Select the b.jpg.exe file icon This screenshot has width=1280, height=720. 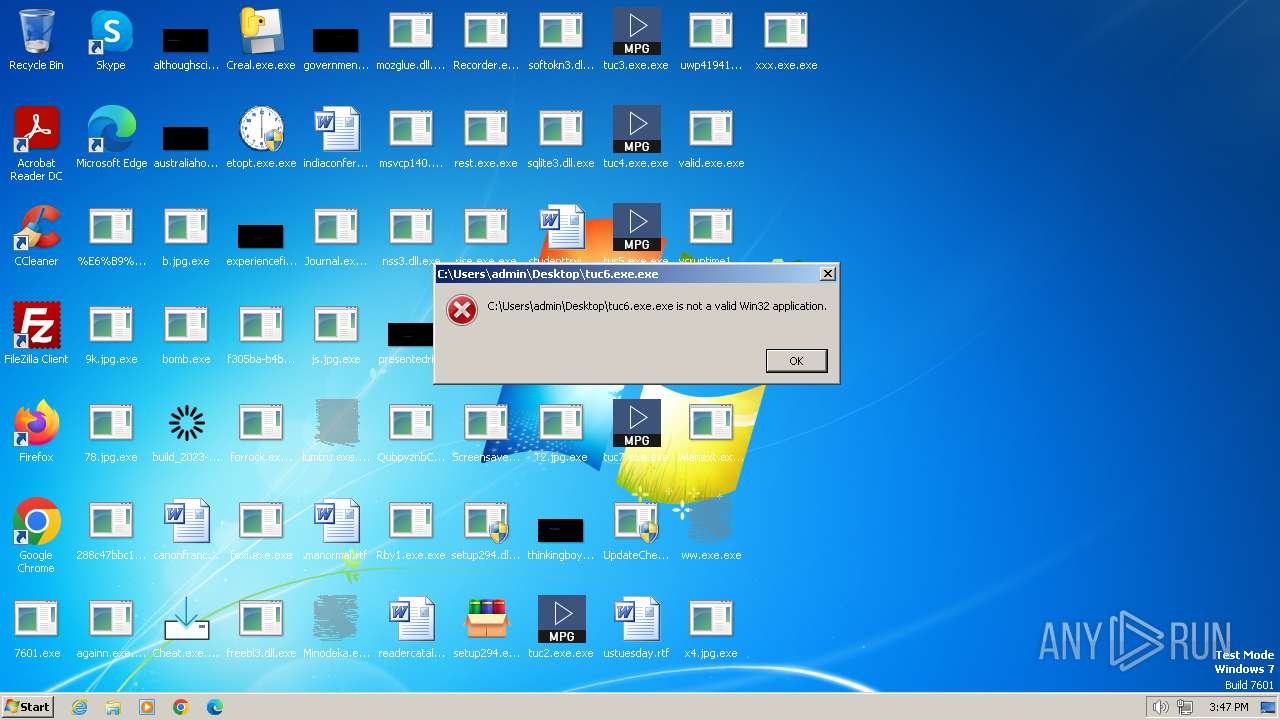pyautogui.click(x=186, y=227)
